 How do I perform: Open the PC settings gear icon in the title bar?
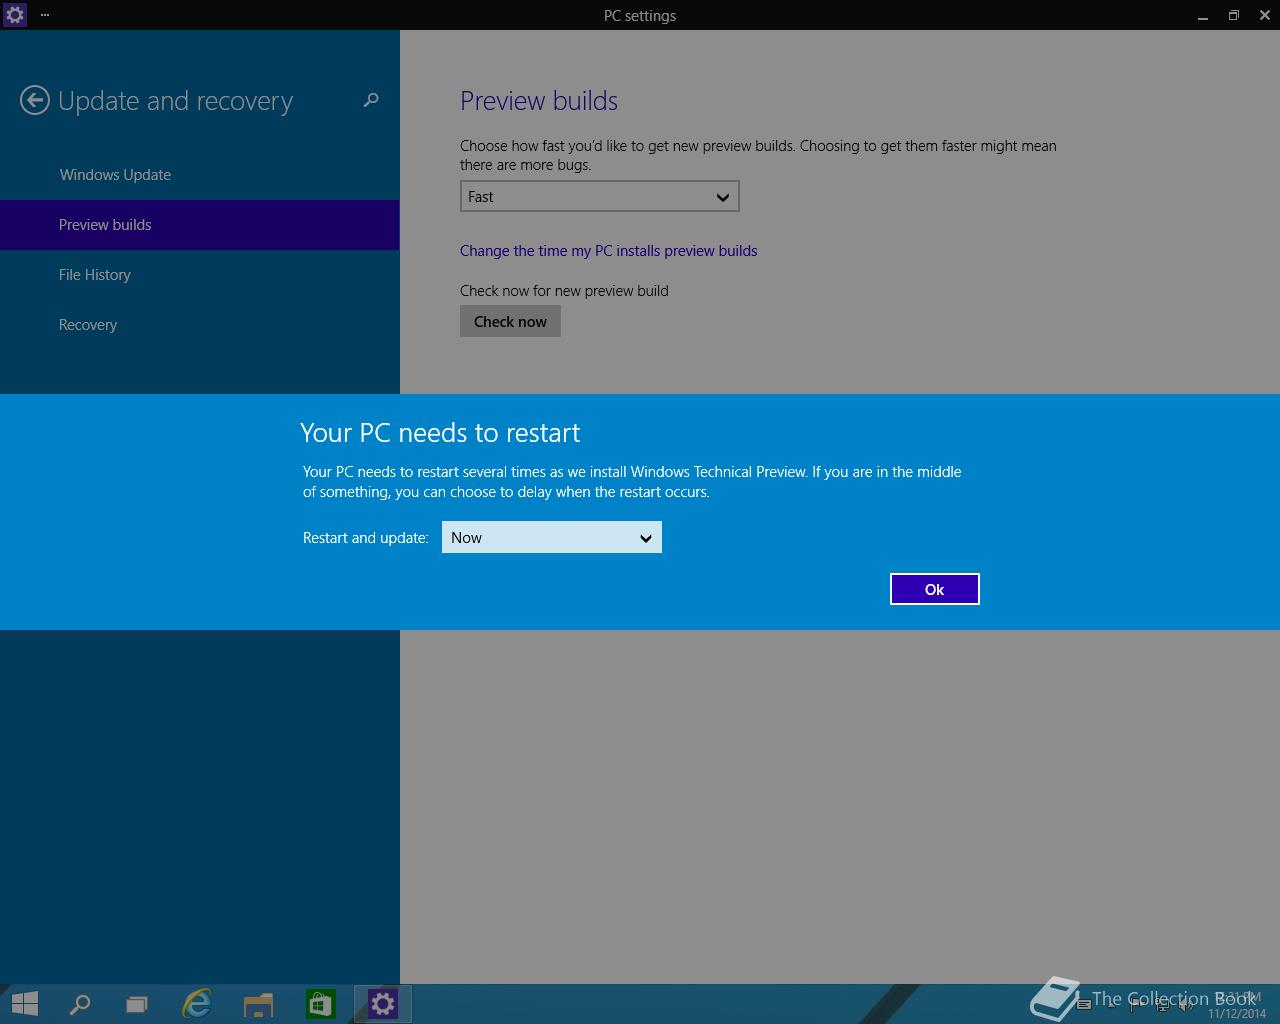pyautogui.click(x=14, y=15)
